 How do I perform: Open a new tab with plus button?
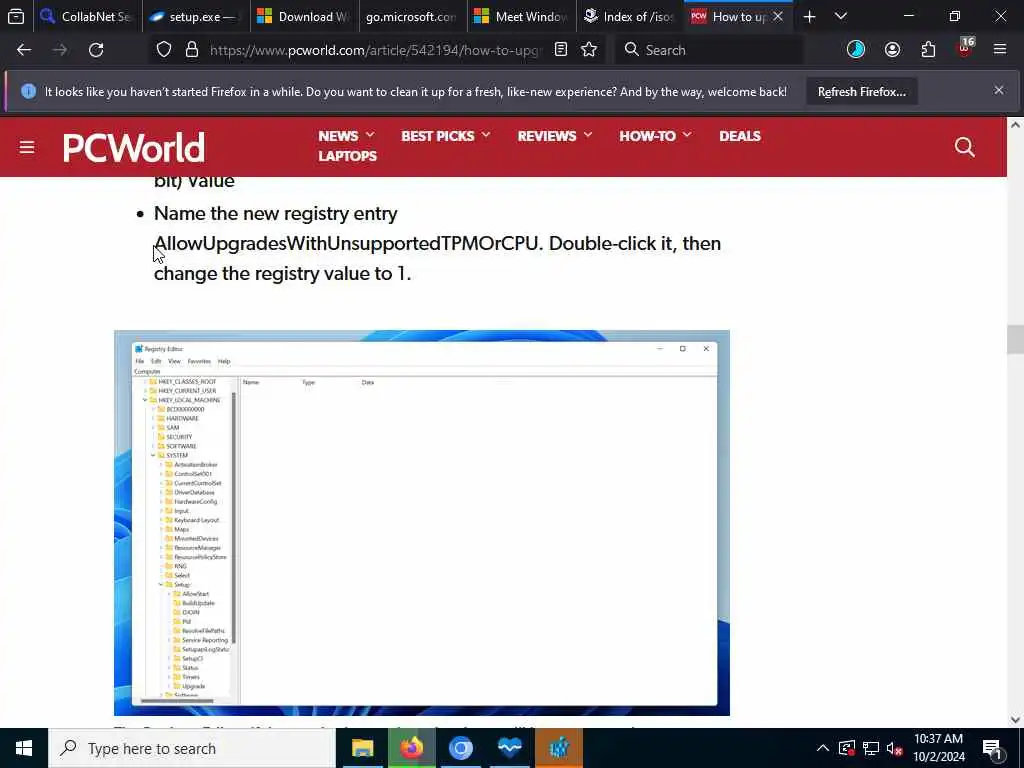809,17
